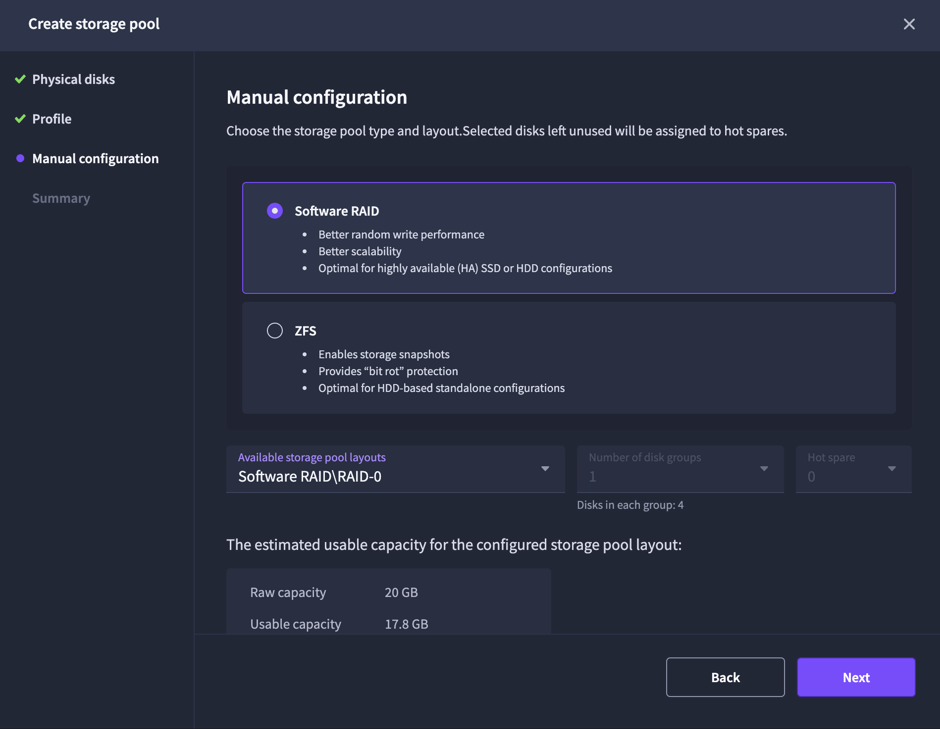The height and width of the screenshot is (729, 940).
Task: Click the 'Provides bit rot protection' bullet
Action: pyautogui.click(x=388, y=371)
